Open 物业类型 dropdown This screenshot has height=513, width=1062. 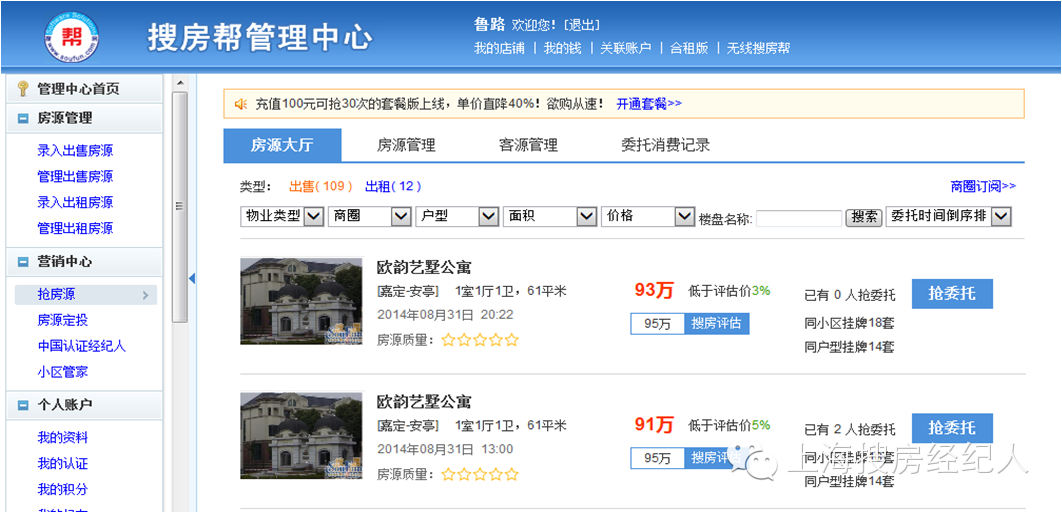281,216
